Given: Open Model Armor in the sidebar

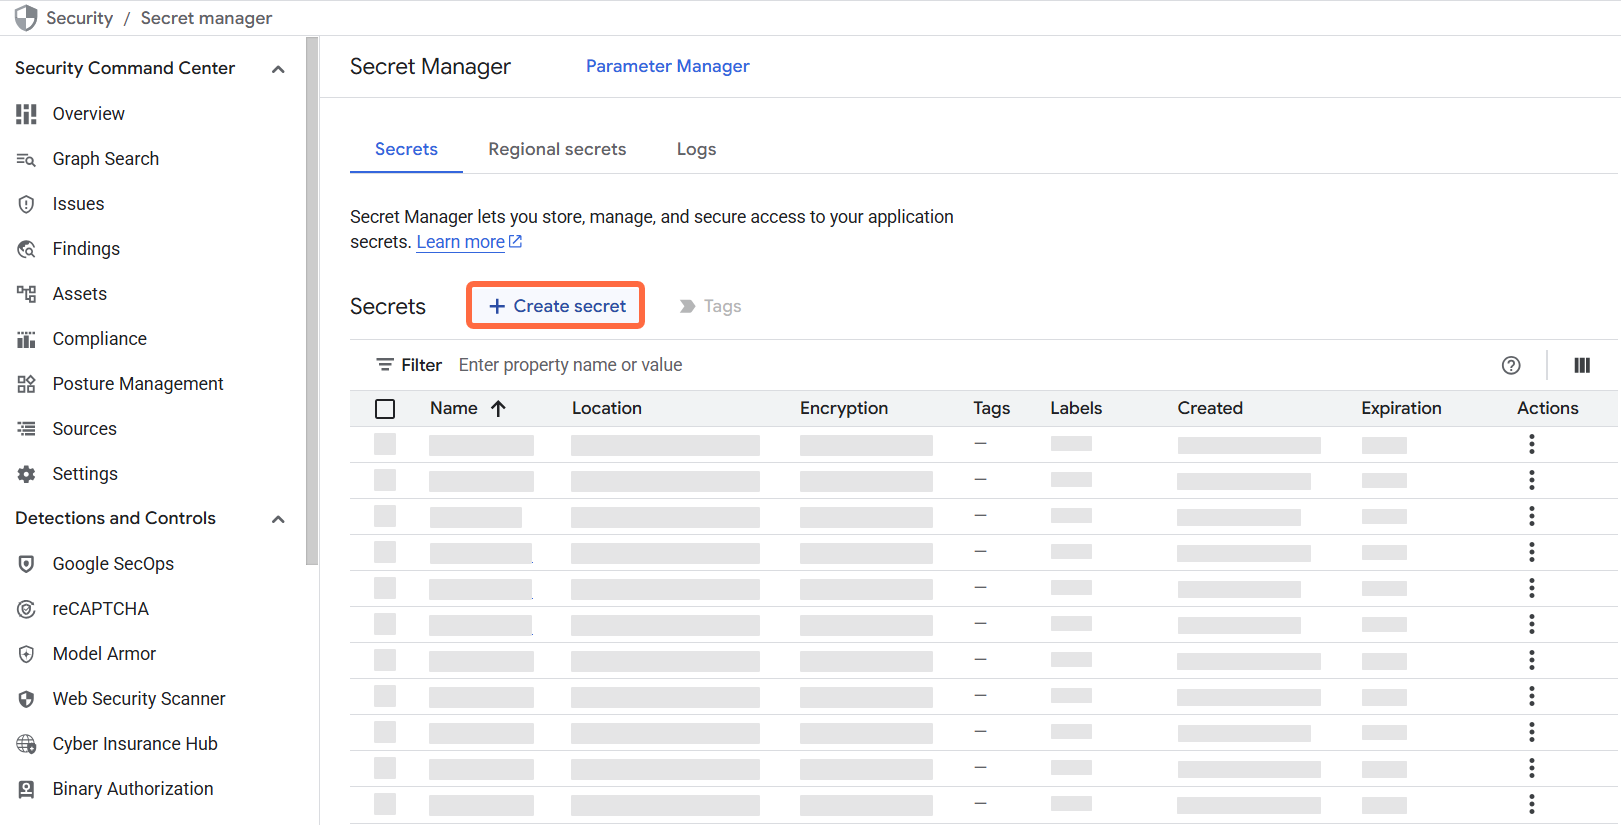Looking at the screenshot, I should [104, 654].
